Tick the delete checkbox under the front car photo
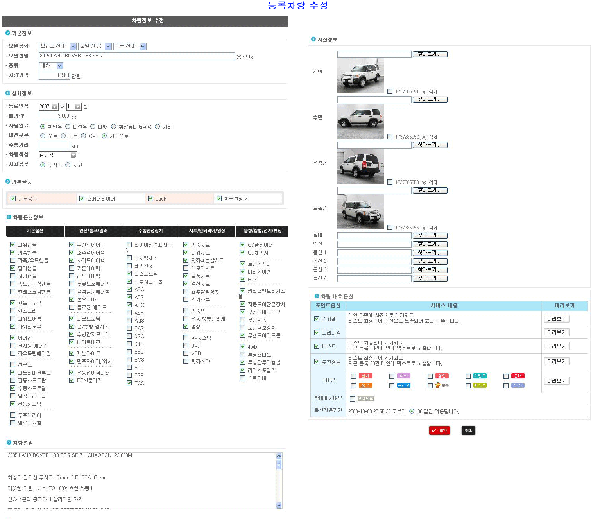The width and height of the screenshot is (600, 520). [x=390, y=91]
